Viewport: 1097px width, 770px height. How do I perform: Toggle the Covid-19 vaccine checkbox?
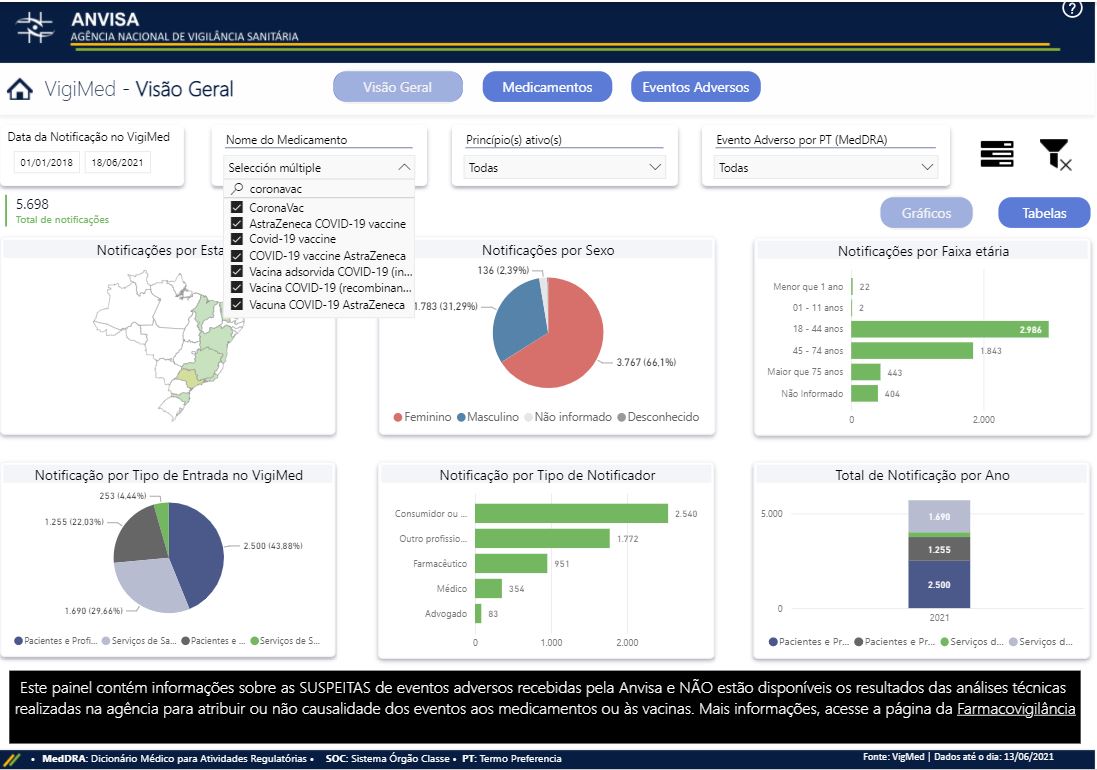click(x=236, y=239)
